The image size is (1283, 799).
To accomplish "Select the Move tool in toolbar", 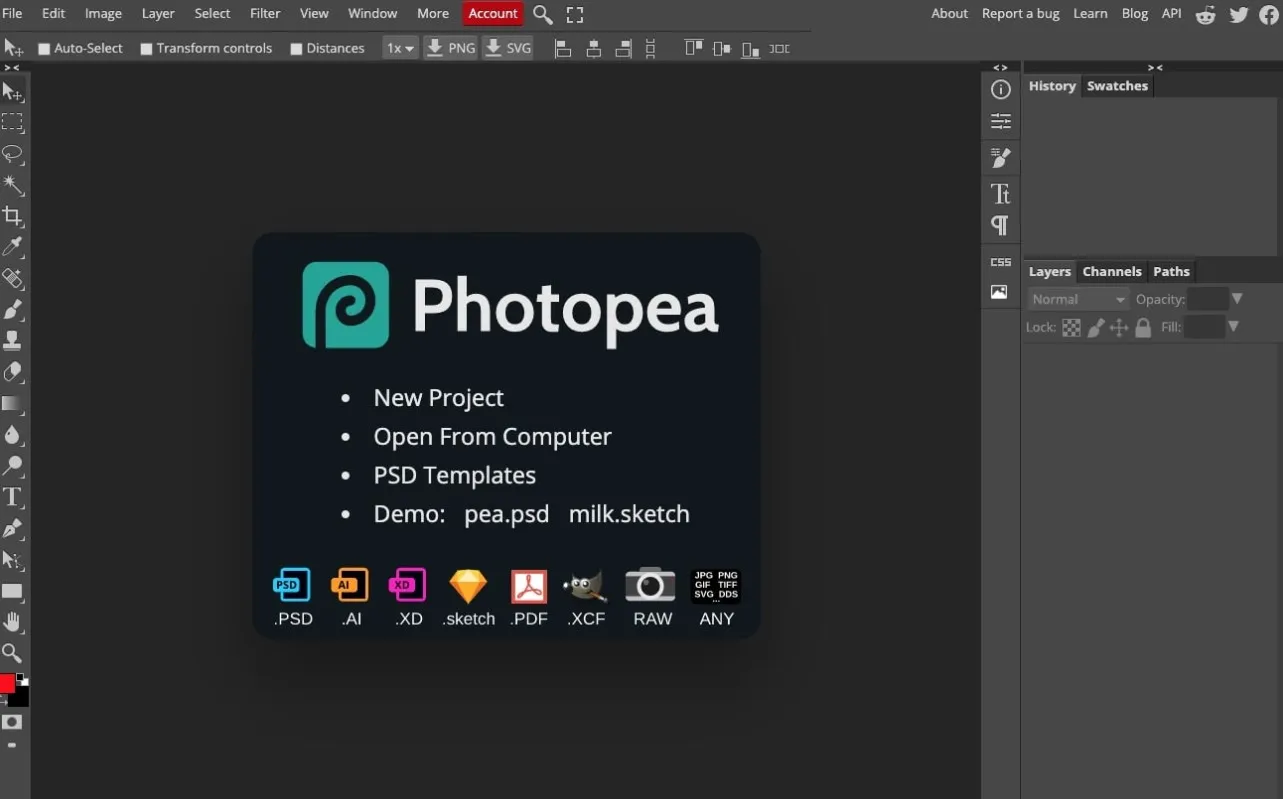I will click(12, 92).
